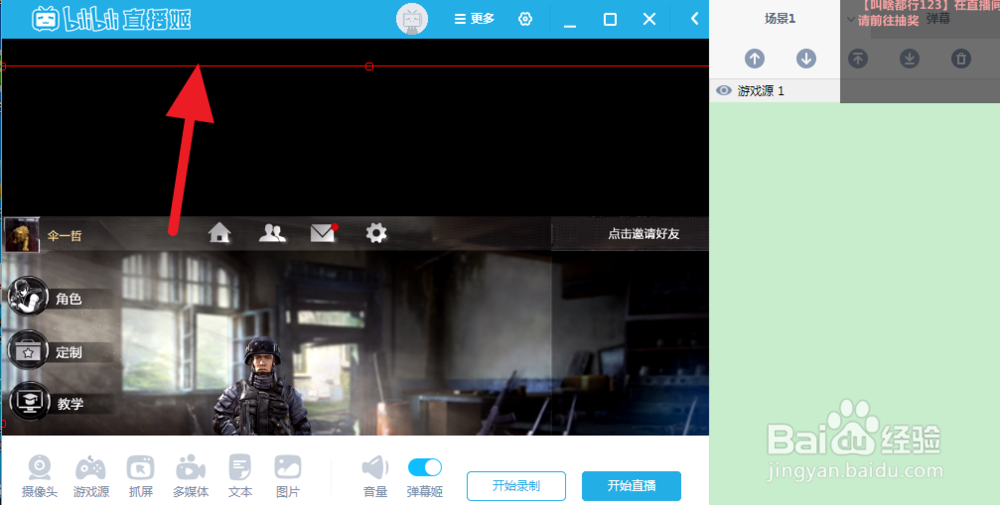Click the user avatar in the title bar

pos(412,19)
